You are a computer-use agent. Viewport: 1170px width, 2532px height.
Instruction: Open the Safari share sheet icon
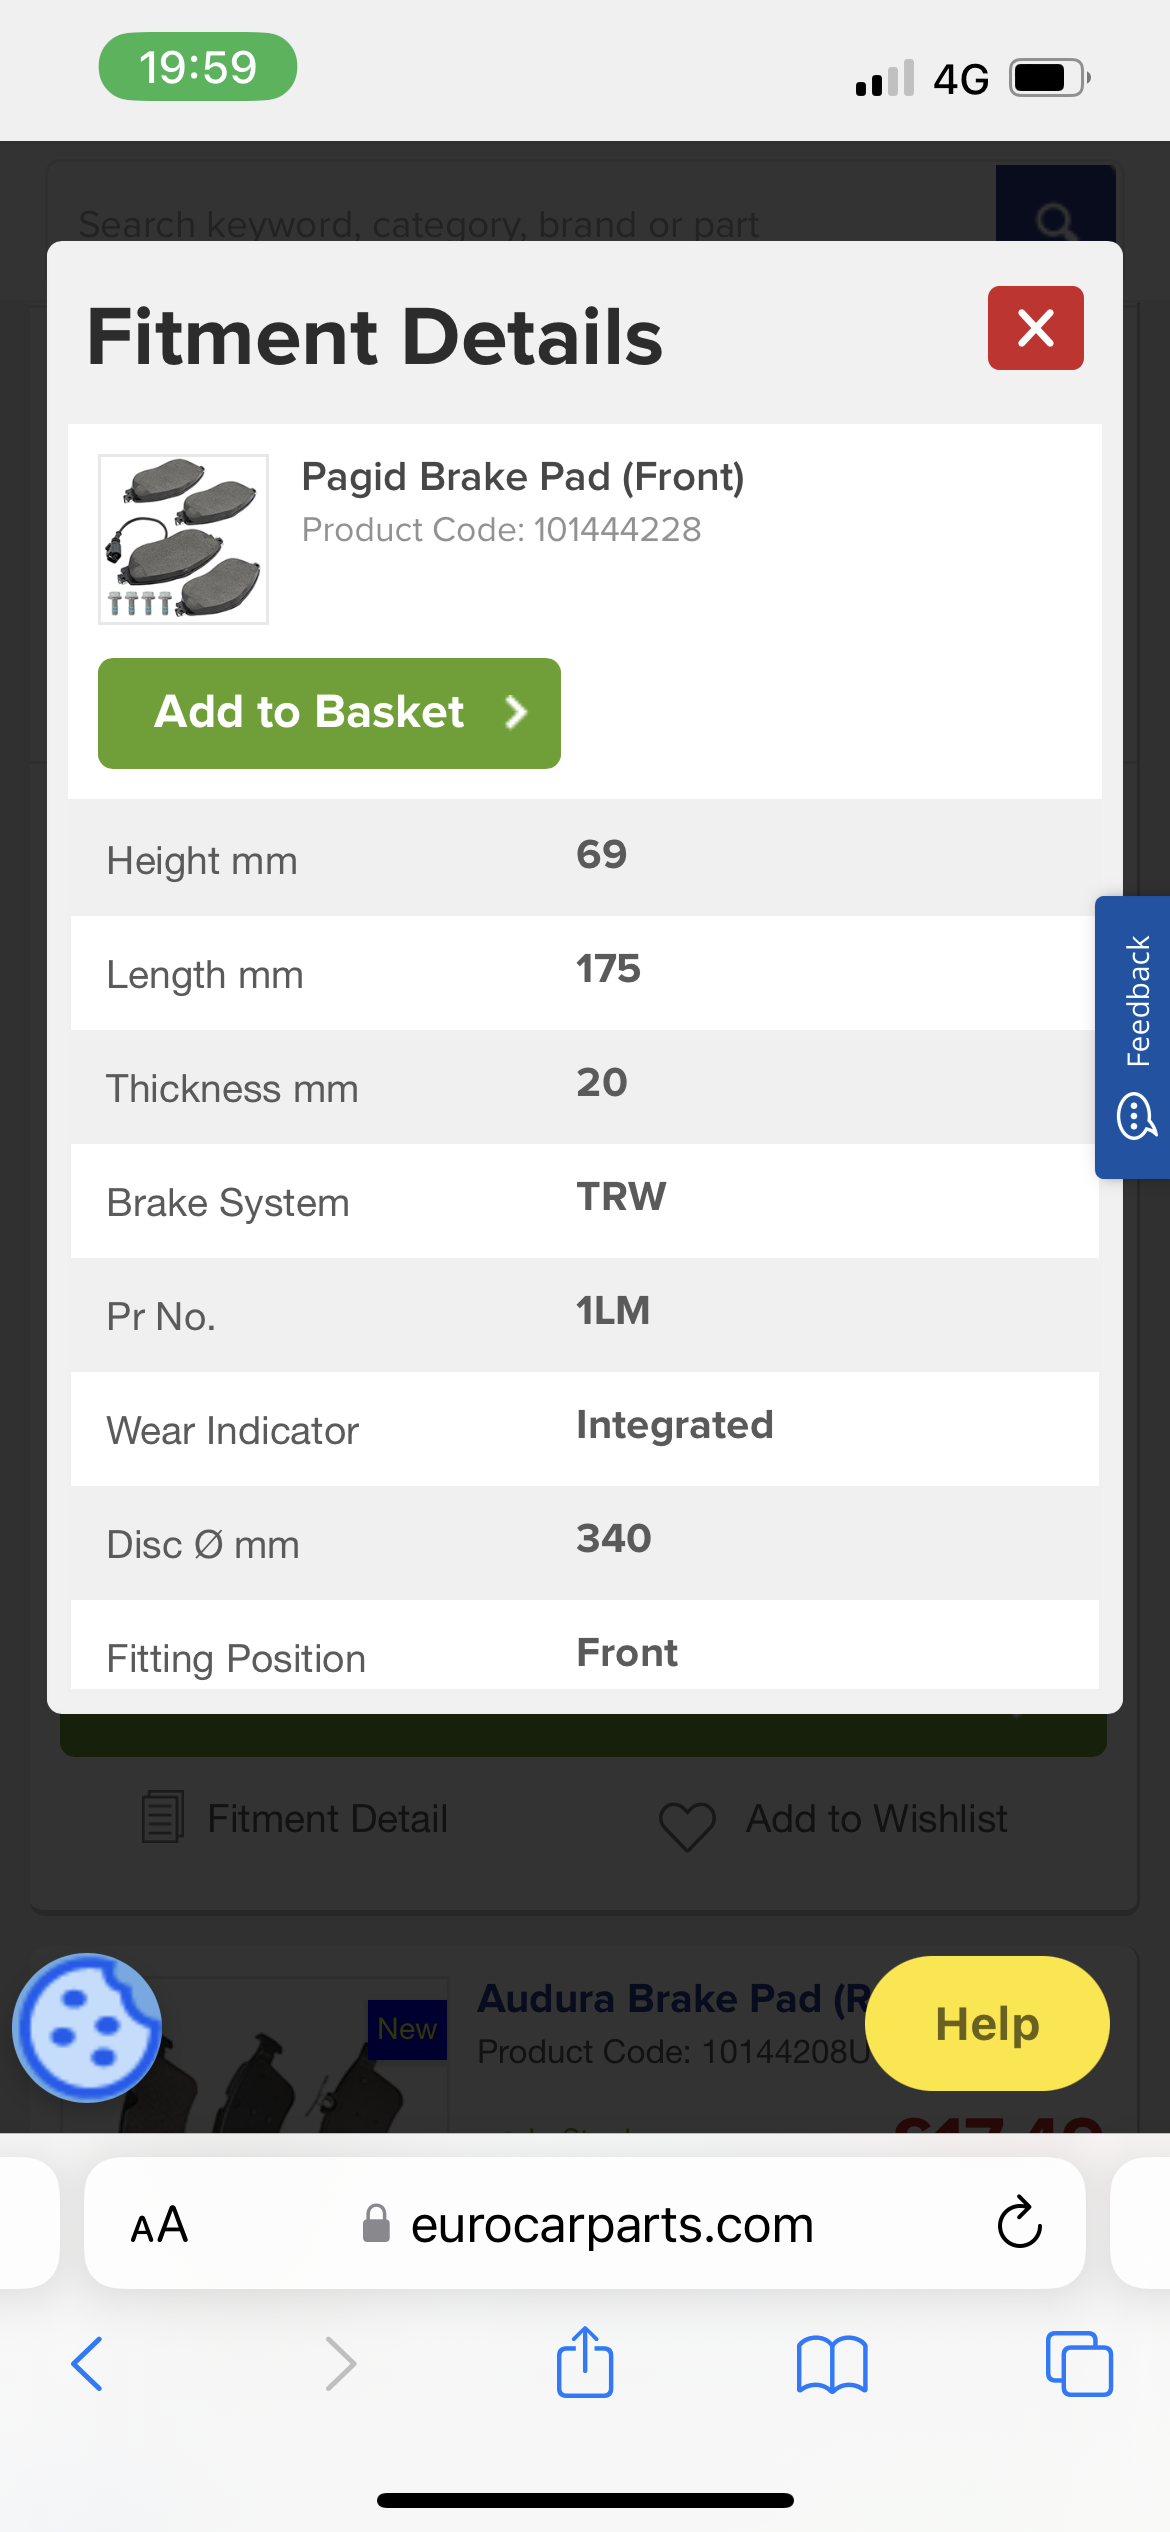tap(585, 2362)
